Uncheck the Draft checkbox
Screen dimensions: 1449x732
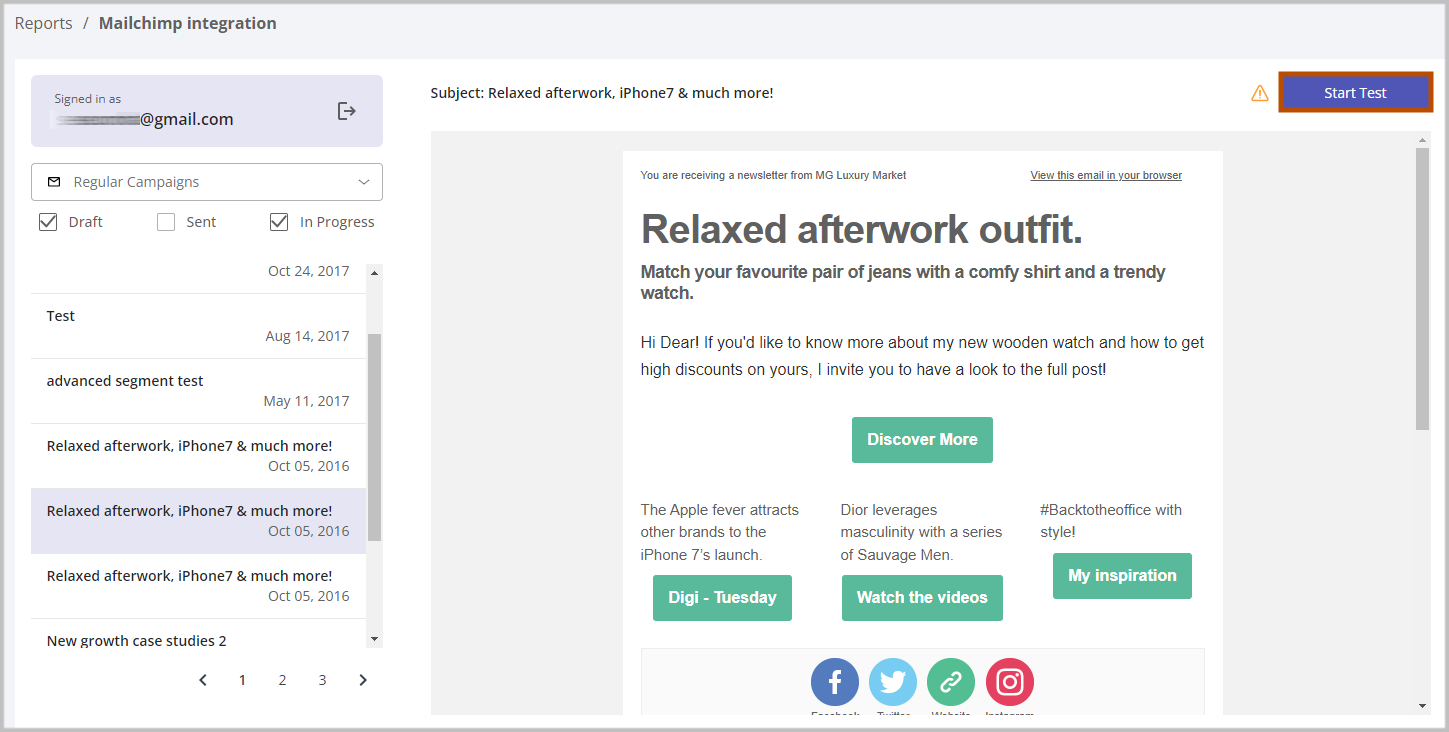(48, 222)
